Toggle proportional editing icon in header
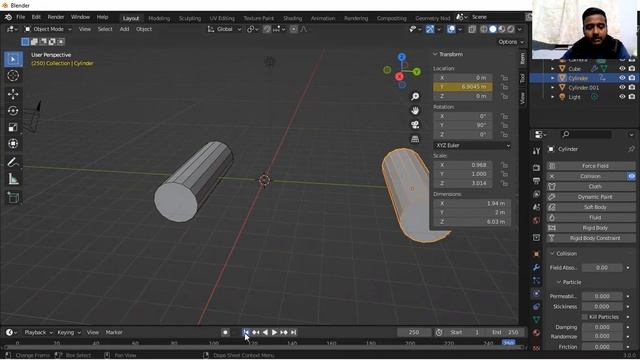The image size is (640, 360). click(x=293, y=29)
